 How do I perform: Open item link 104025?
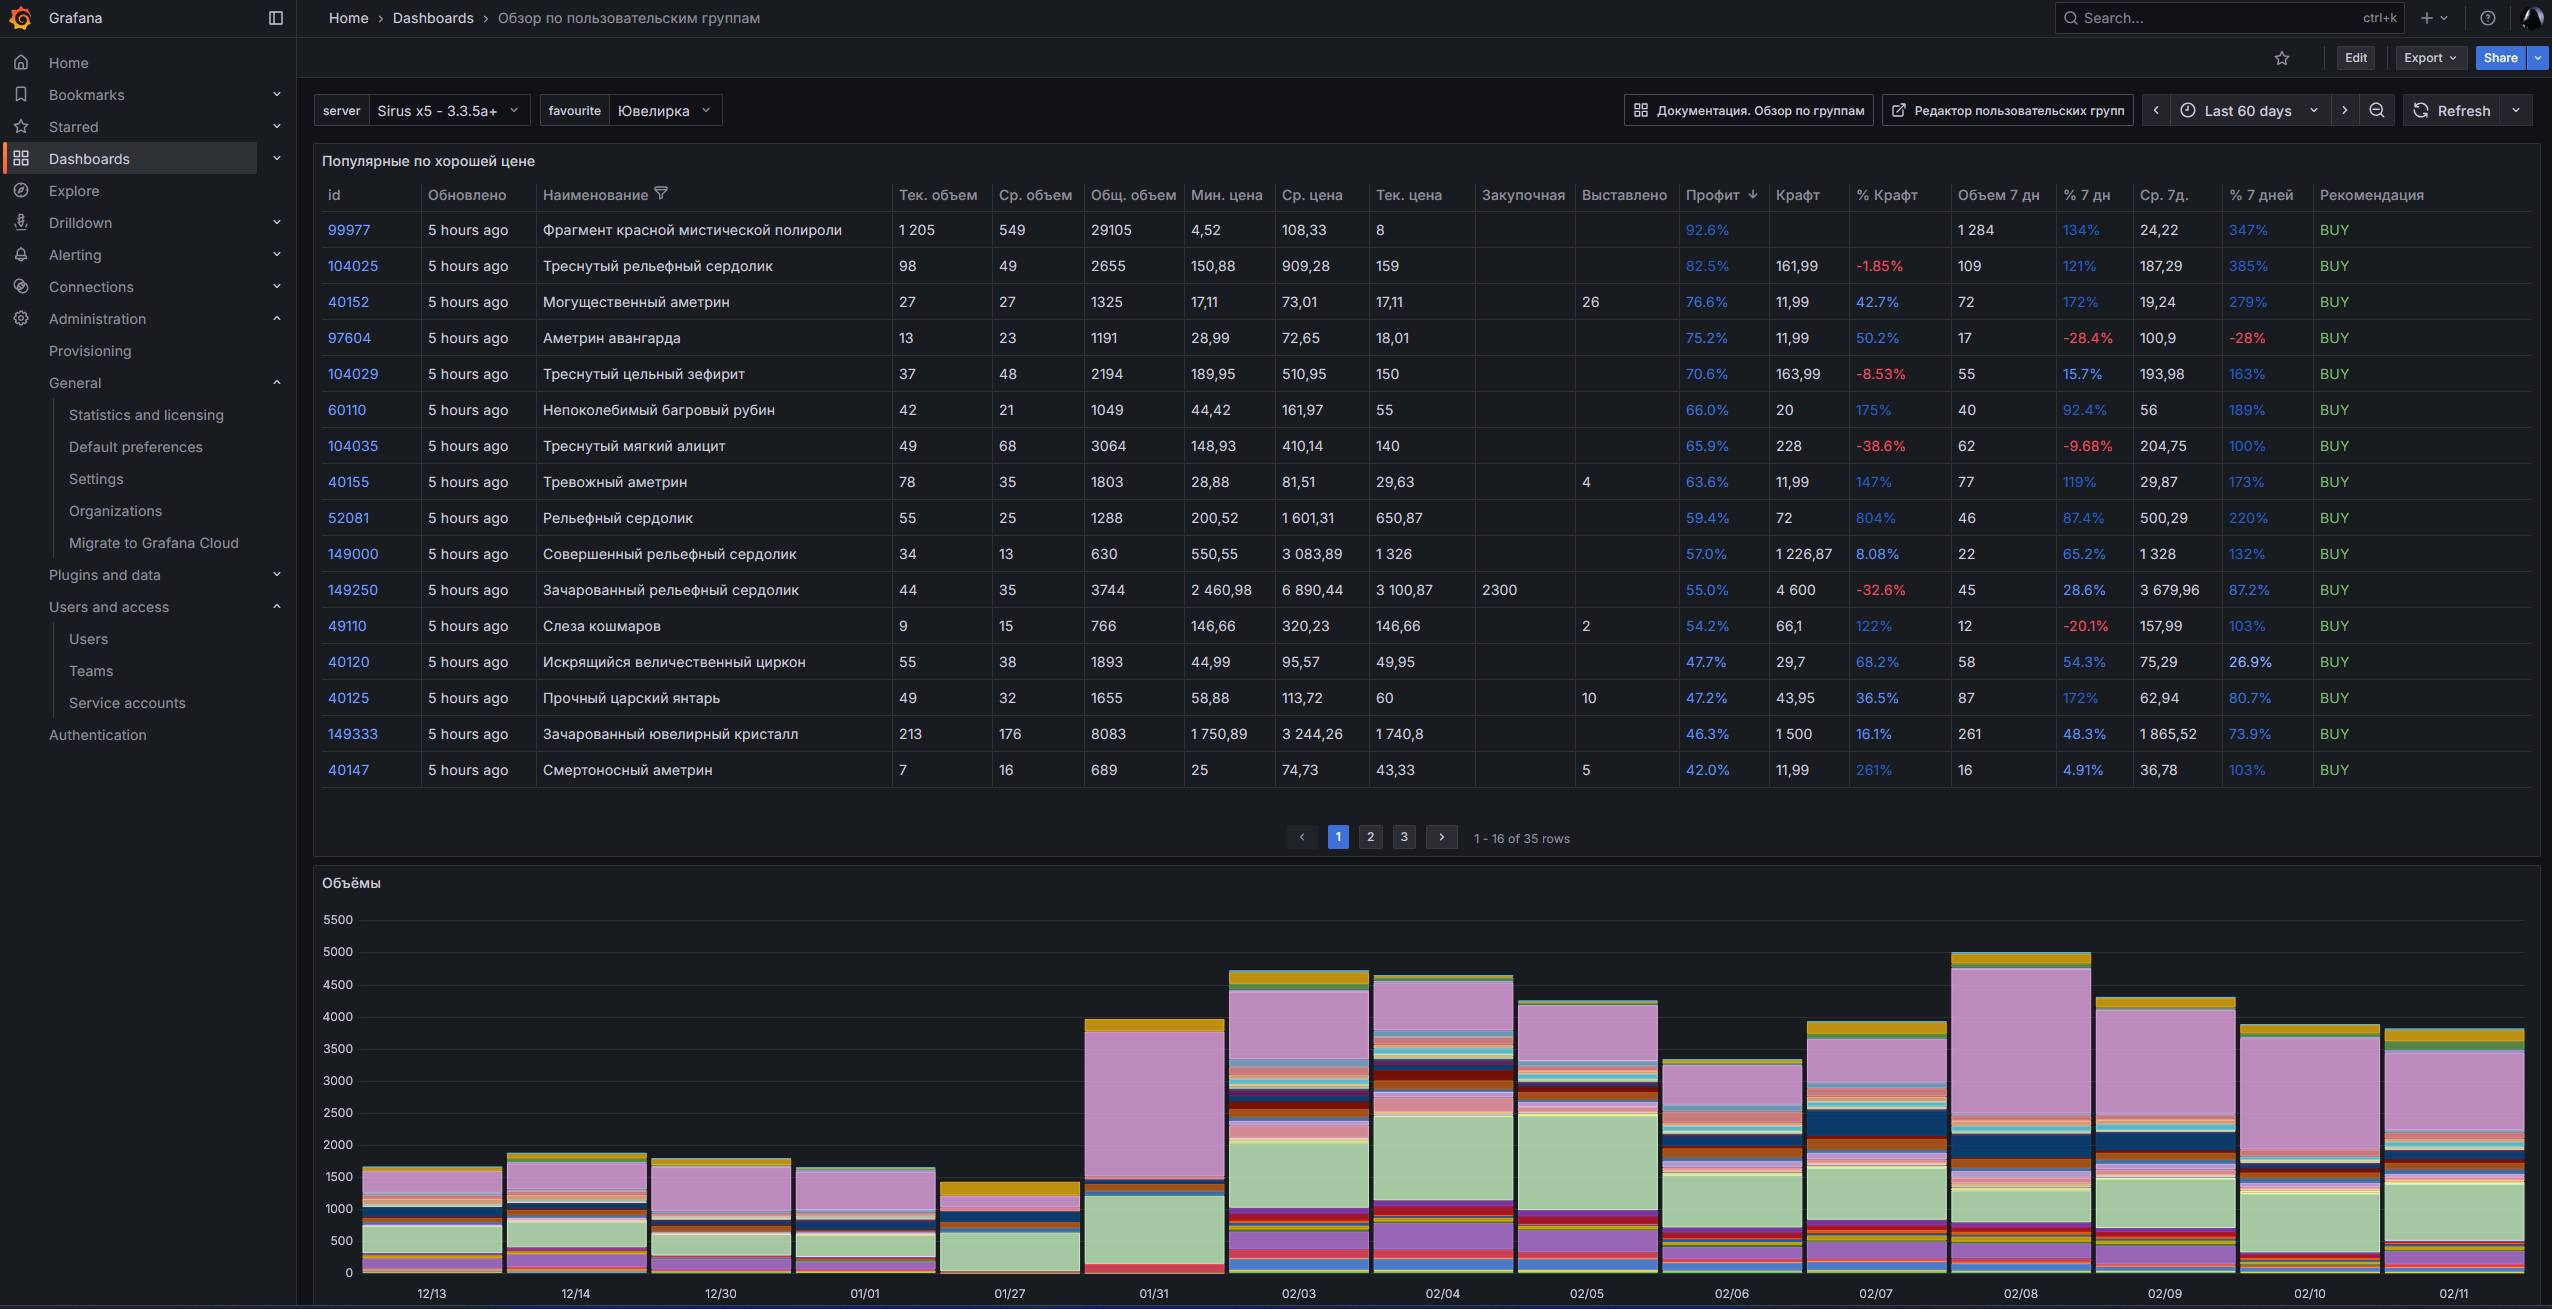[x=353, y=266]
